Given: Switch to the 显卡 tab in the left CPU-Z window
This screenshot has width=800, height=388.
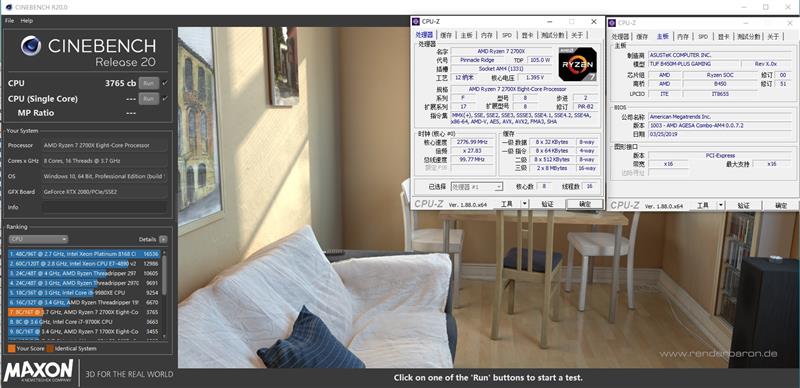Looking at the screenshot, I should pos(527,35).
